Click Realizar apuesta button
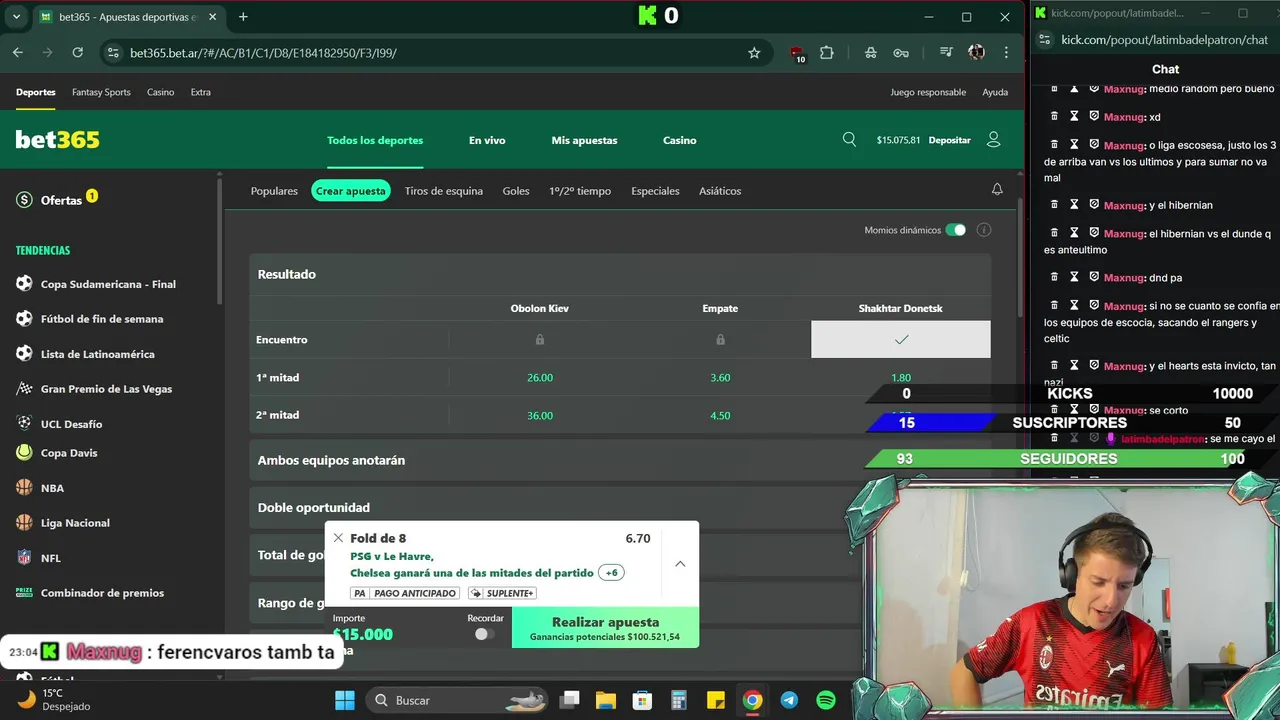 coord(605,627)
